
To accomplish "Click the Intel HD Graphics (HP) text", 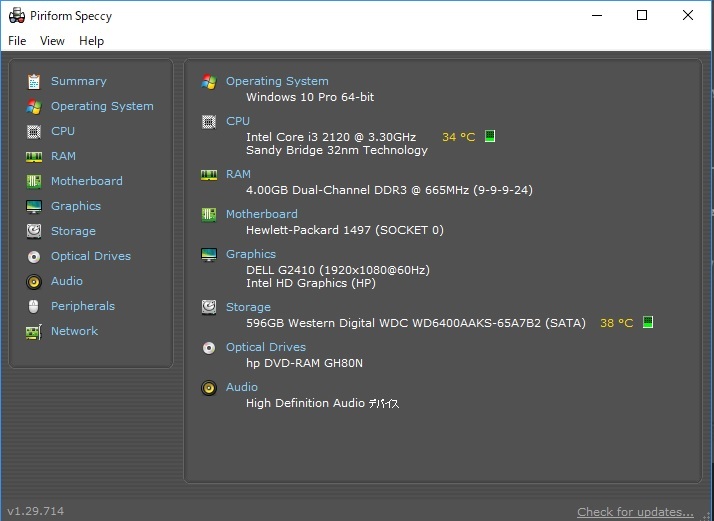I will click(x=311, y=283).
